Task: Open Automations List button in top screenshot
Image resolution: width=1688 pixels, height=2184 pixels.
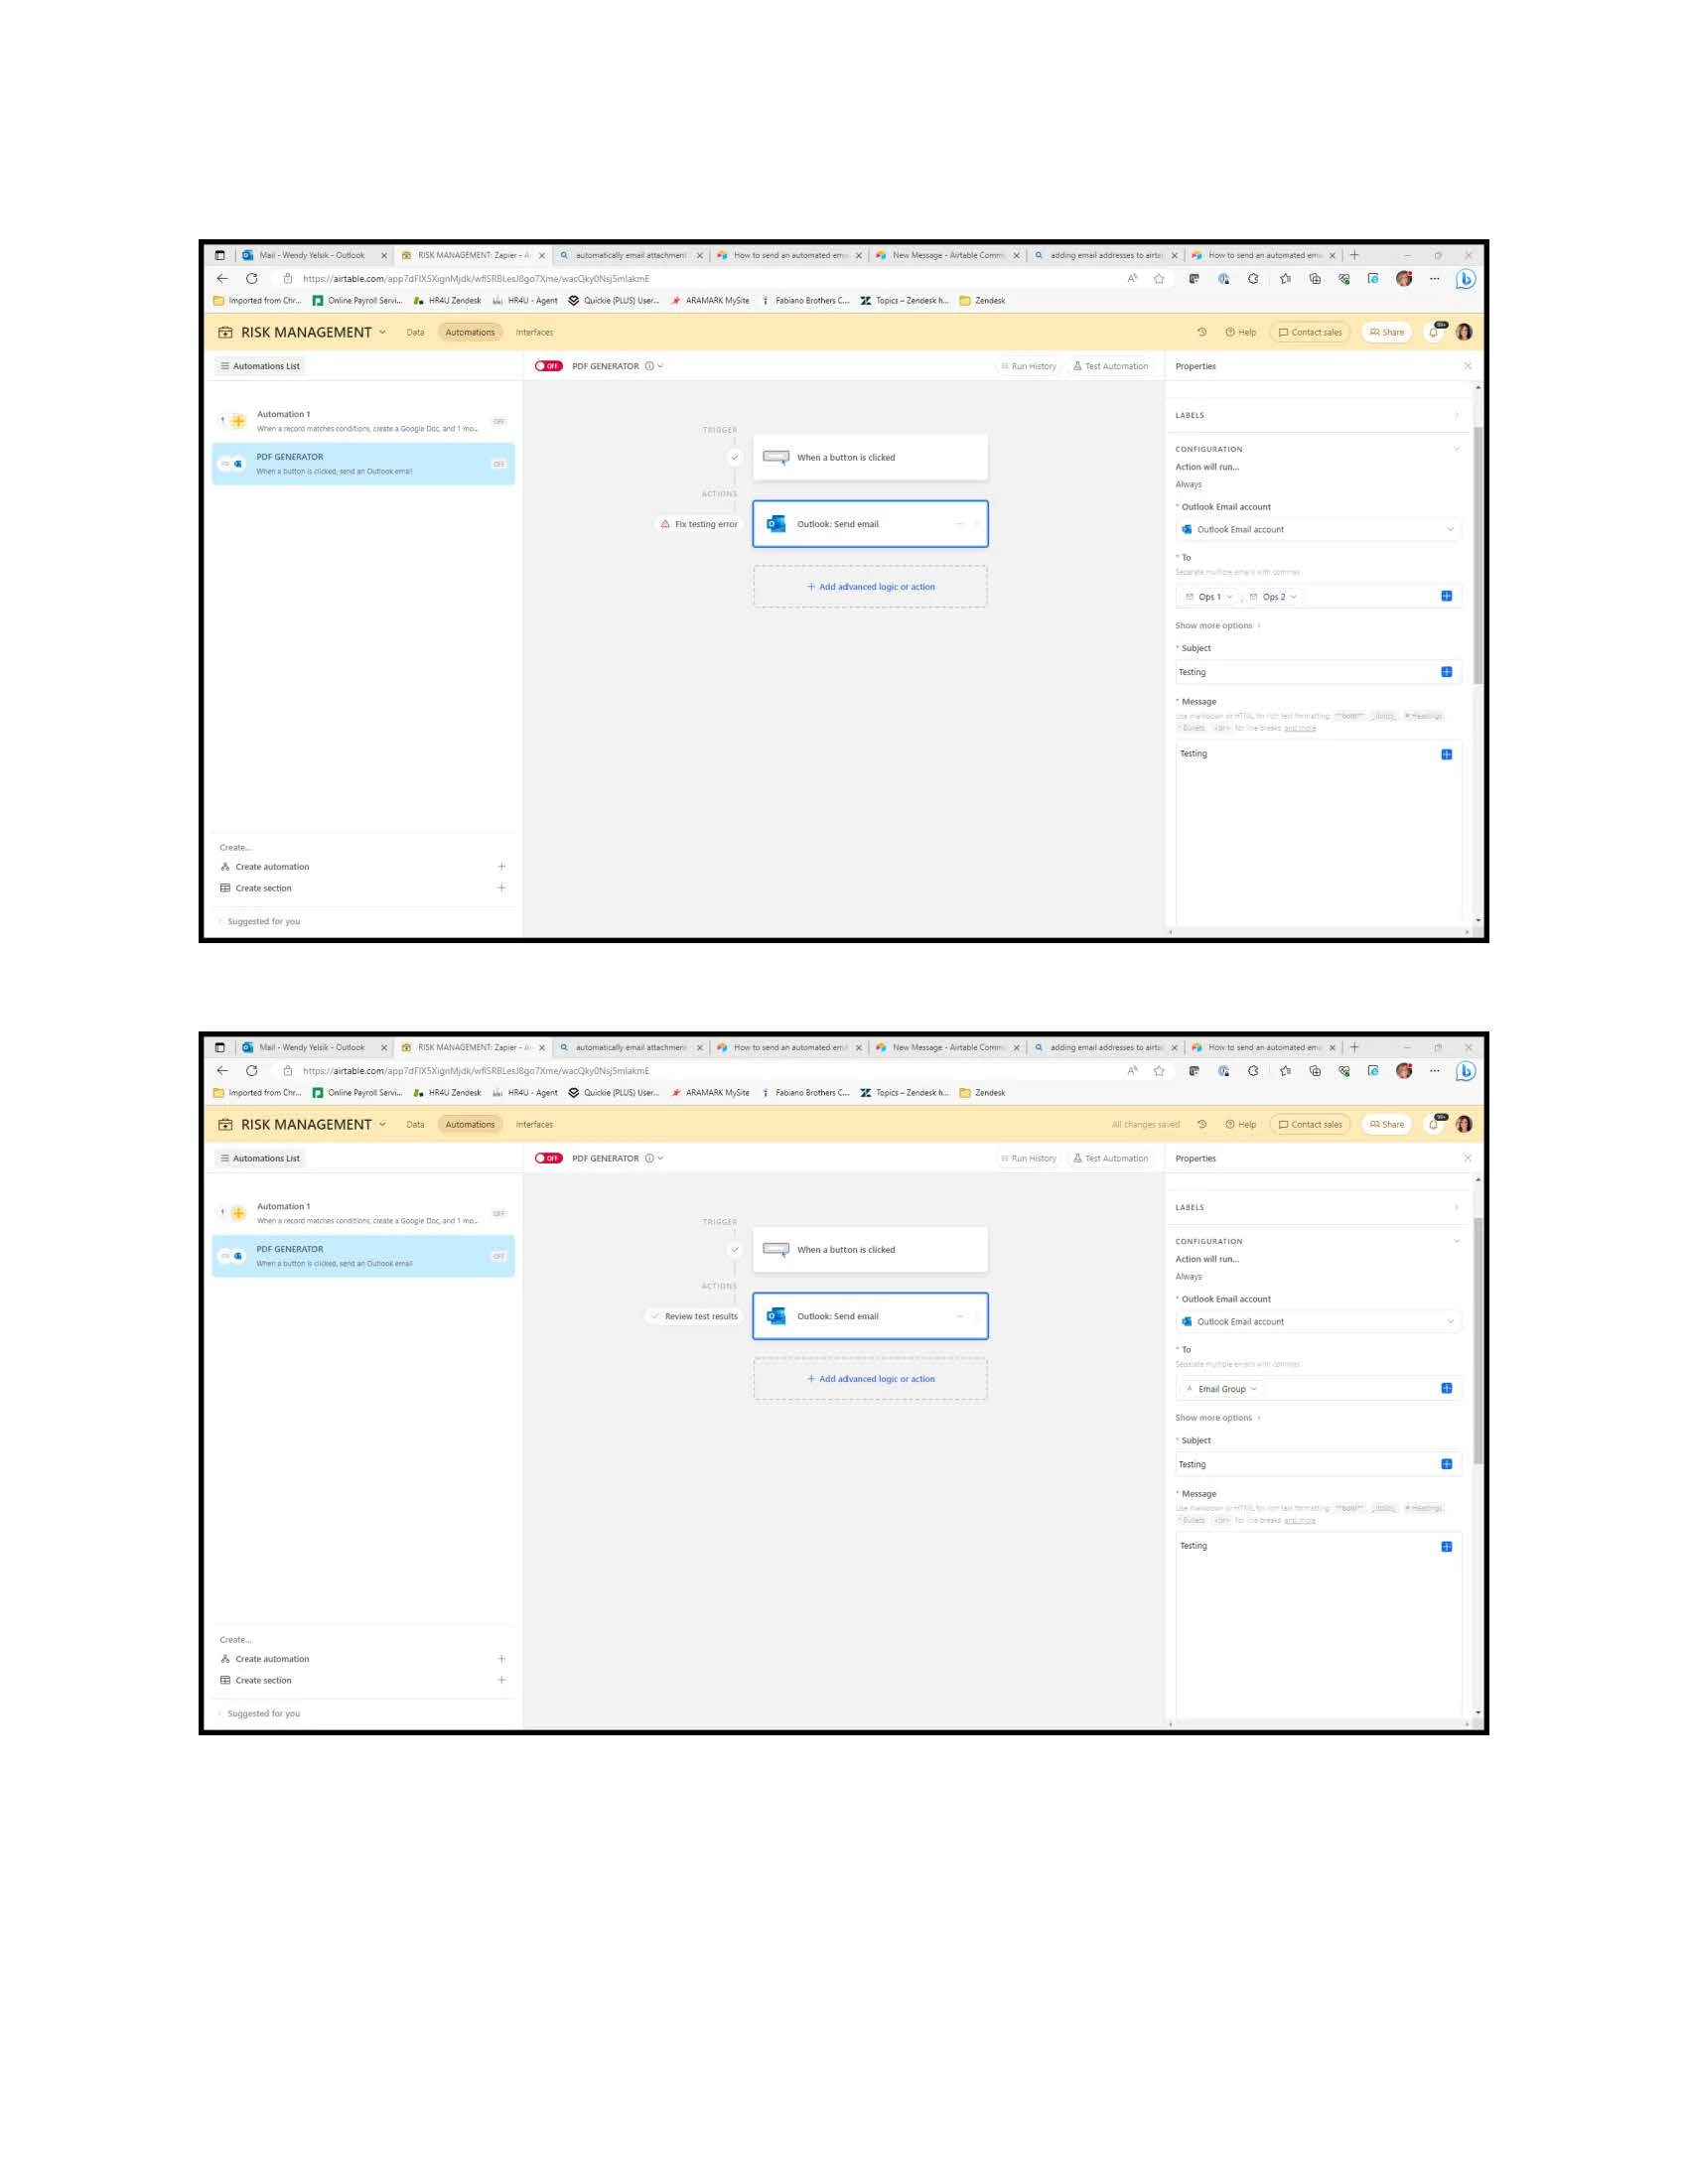Action: pyautogui.click(x=260, y=366)
